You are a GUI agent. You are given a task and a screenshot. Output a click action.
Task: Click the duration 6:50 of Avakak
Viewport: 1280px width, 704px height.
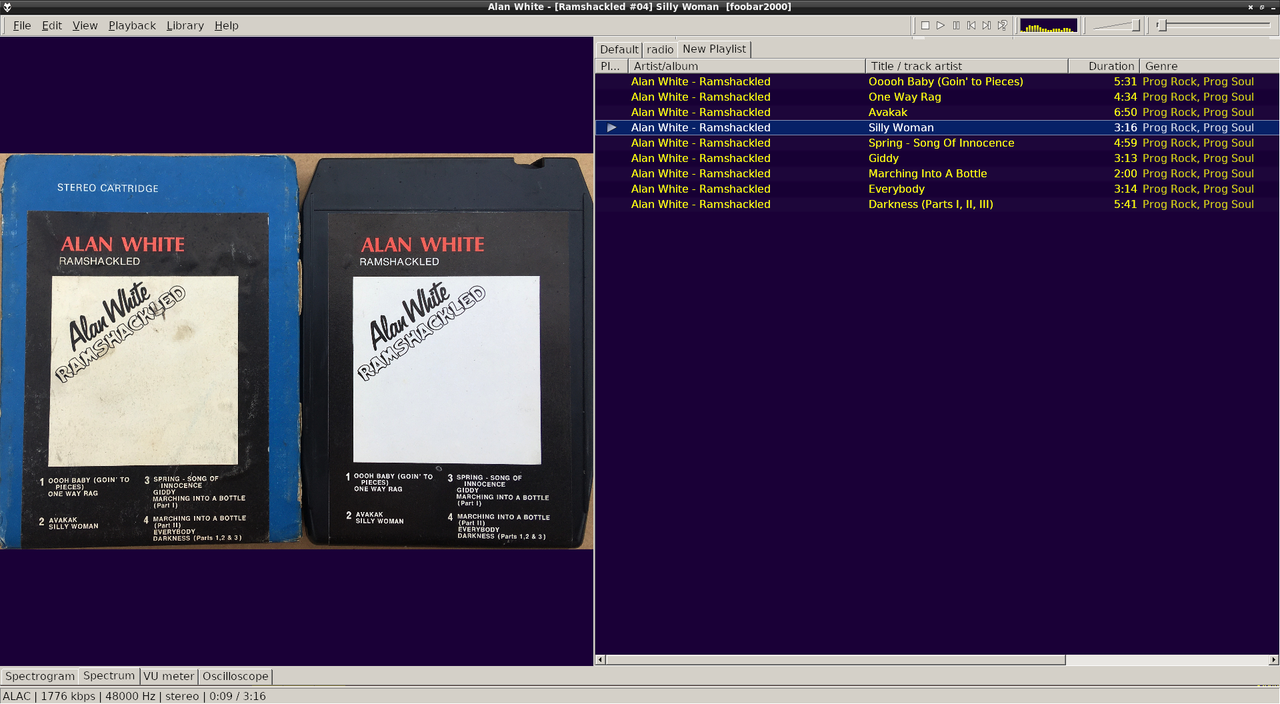(x=1126, y=112)
